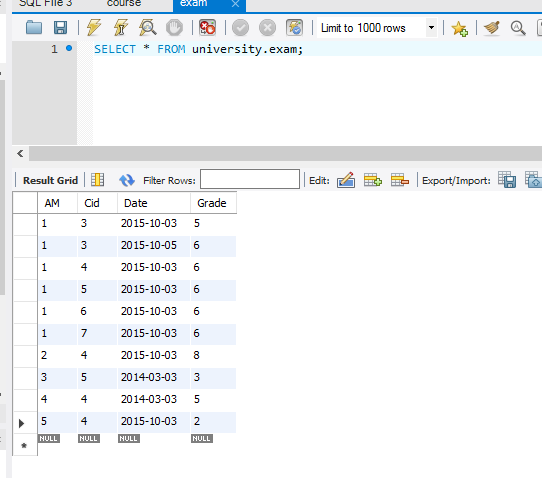Run Explain plan magnifier-lightning icon
Image resolution: width=542 pixels, height=478 pixels.
coord(148,28)
